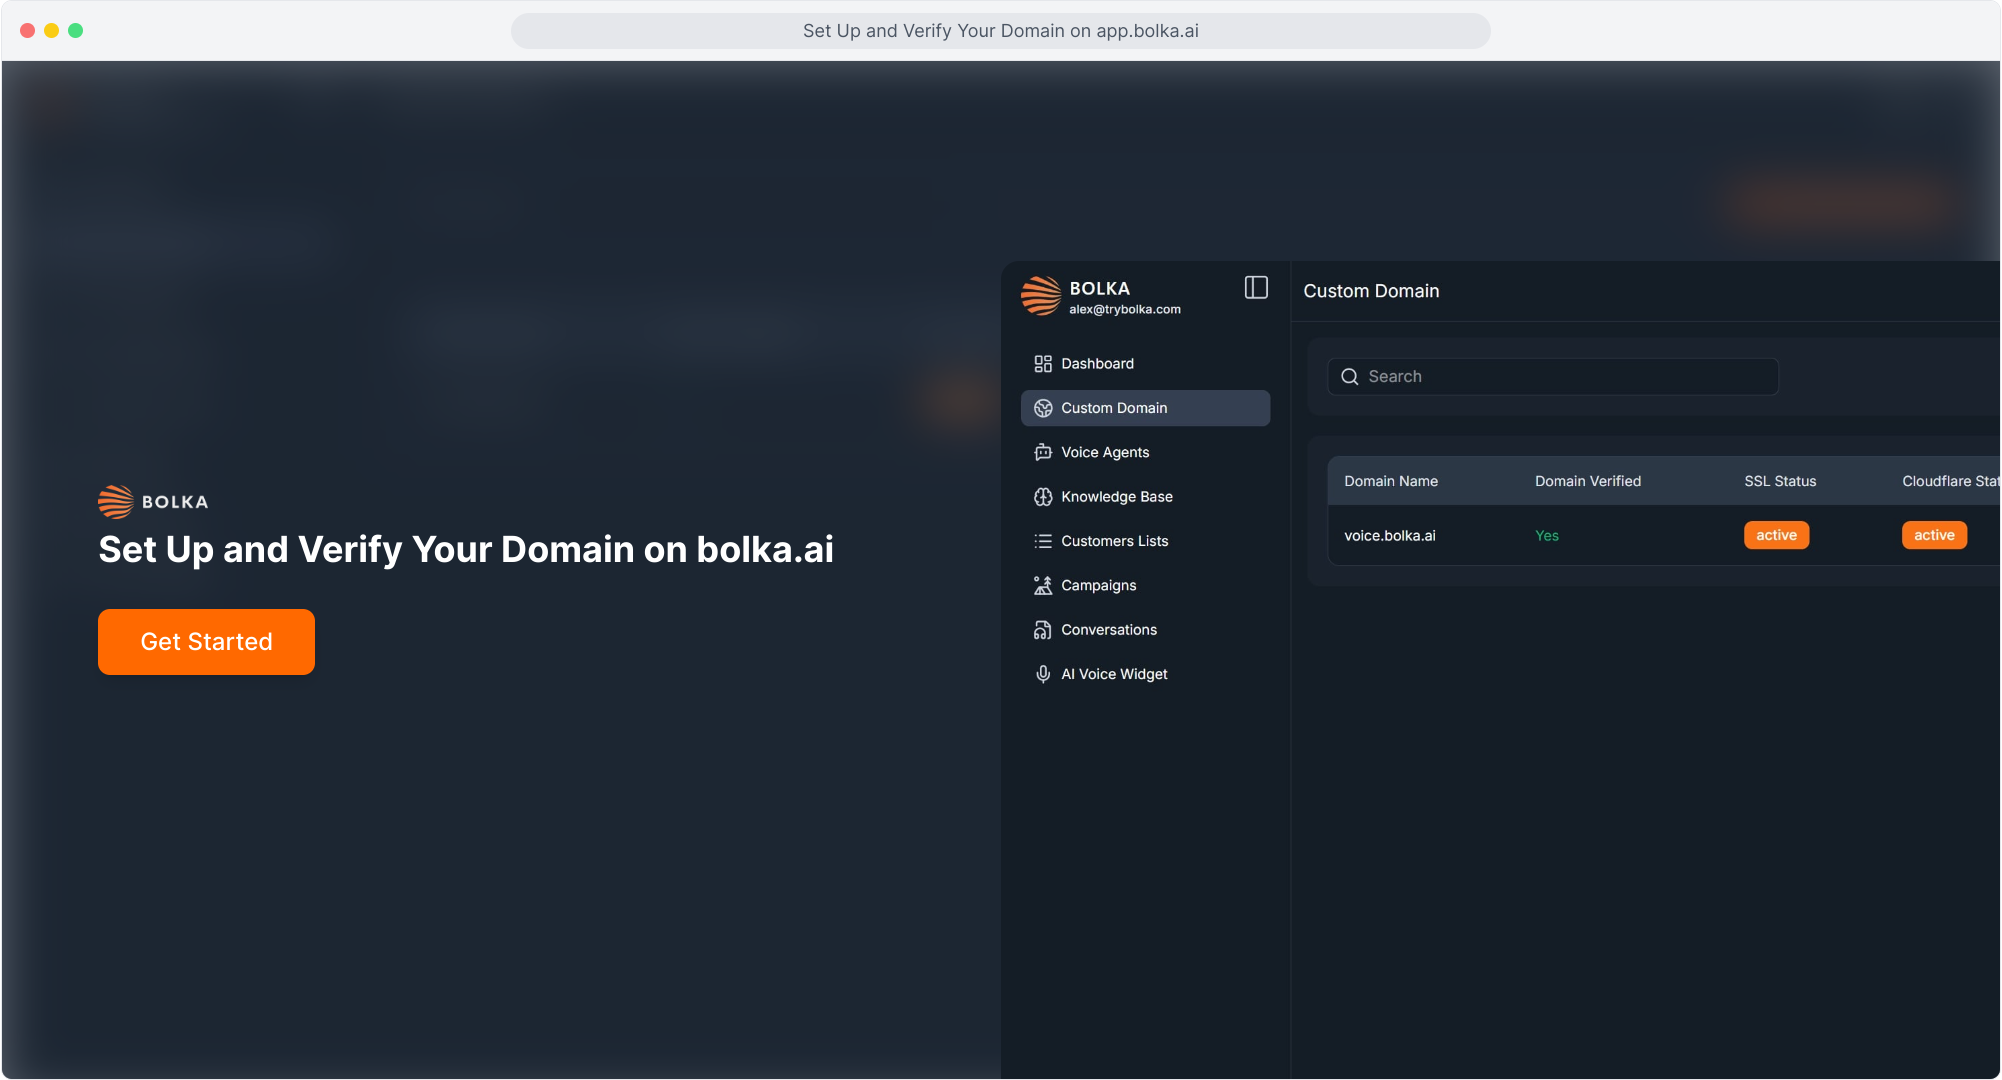Open Conversations from the sidebar
Viewport: 2002px width, 1080px height.
[x=1109, y=629]
